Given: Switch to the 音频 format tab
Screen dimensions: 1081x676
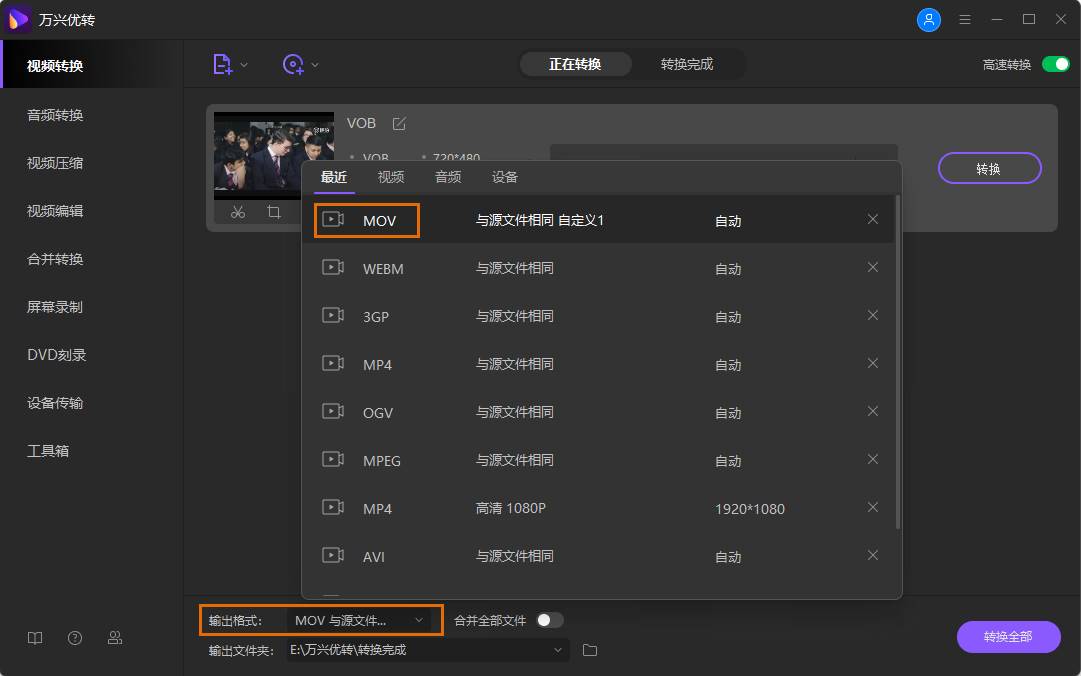Looking at the screenshot, I should (448, 177).
